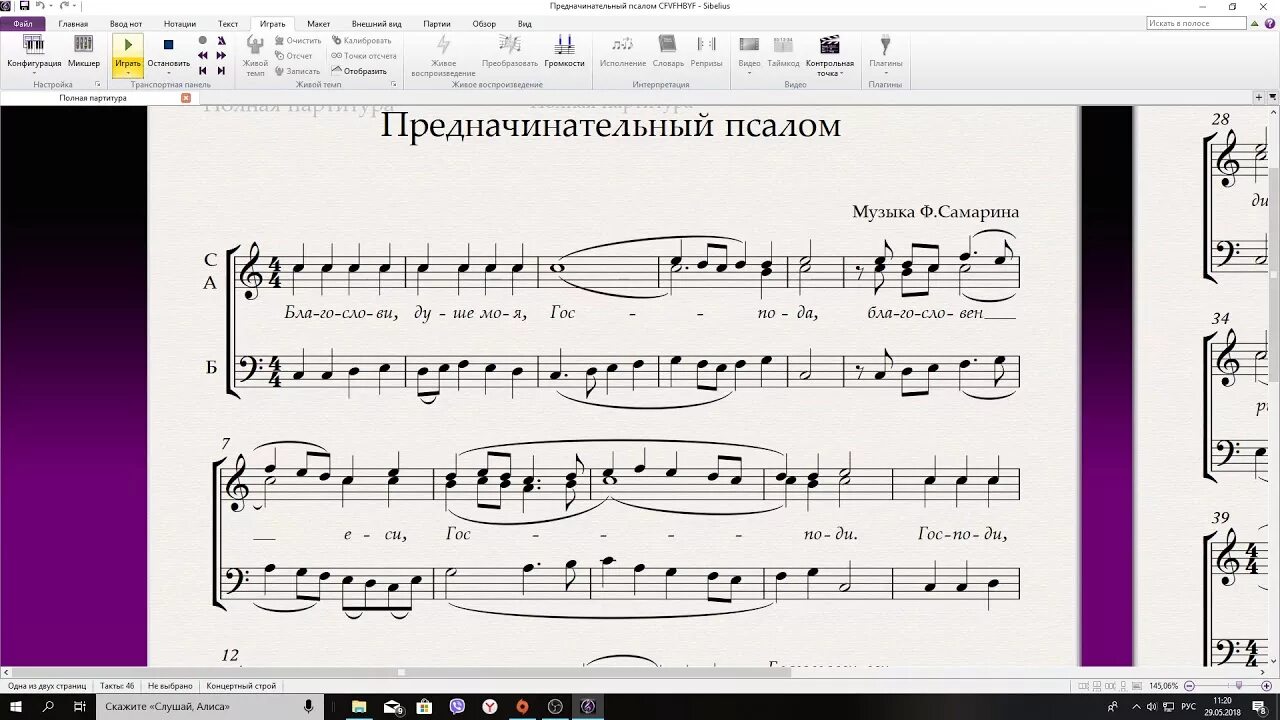The height and width of the screenshot is (720, 1280).
Task: Switch to the Нотации ribbon tab
Action: (x=180, y=23)
